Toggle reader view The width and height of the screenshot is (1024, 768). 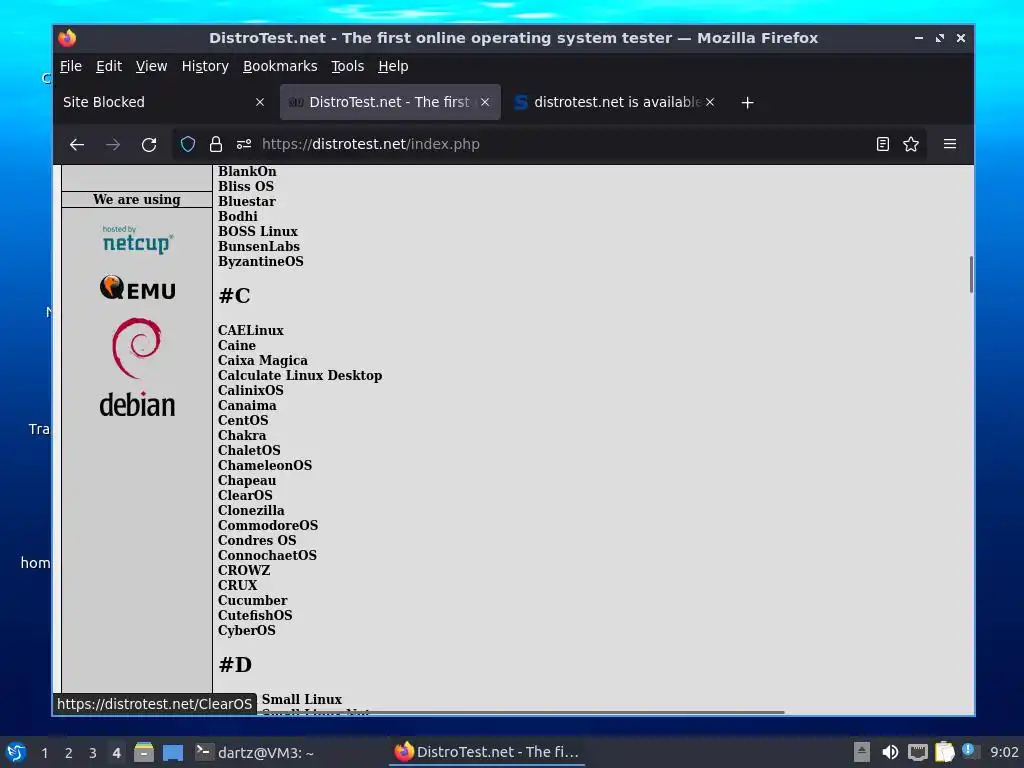pos(882,144)
